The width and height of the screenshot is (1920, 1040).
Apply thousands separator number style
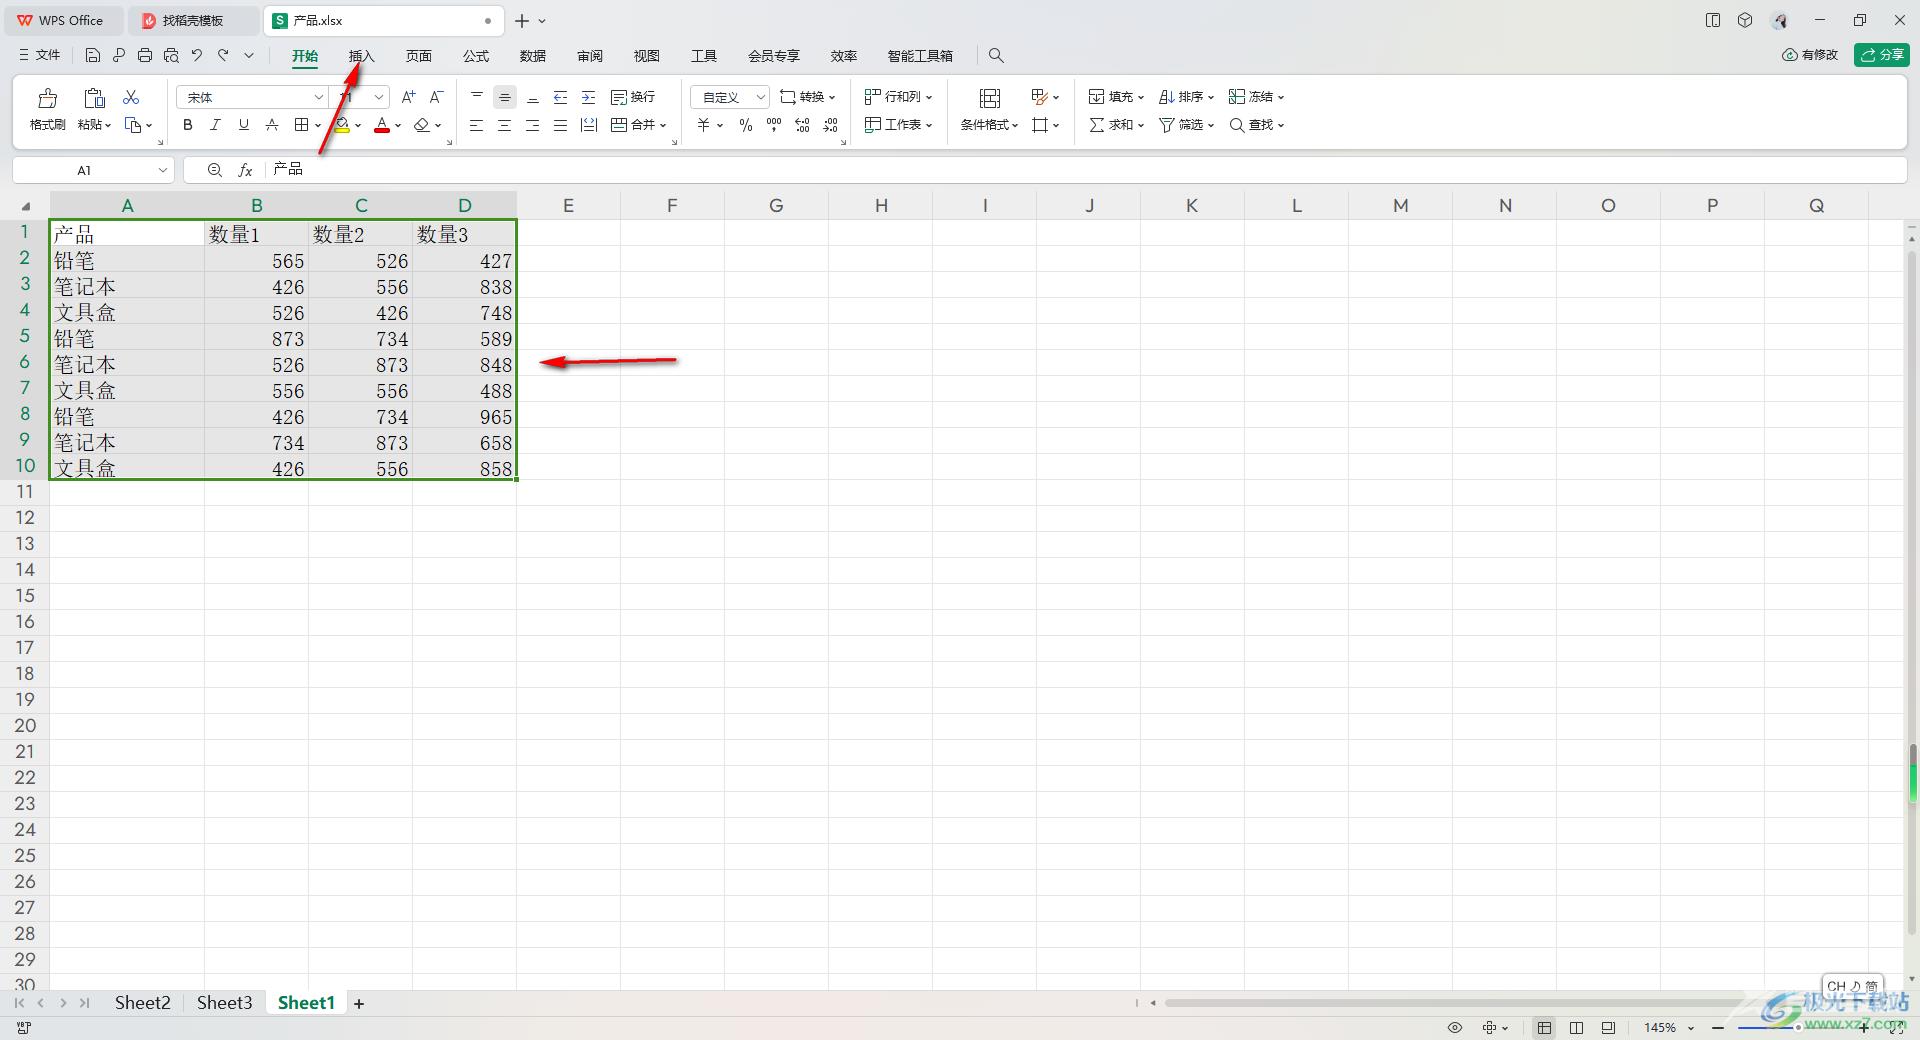774,125
